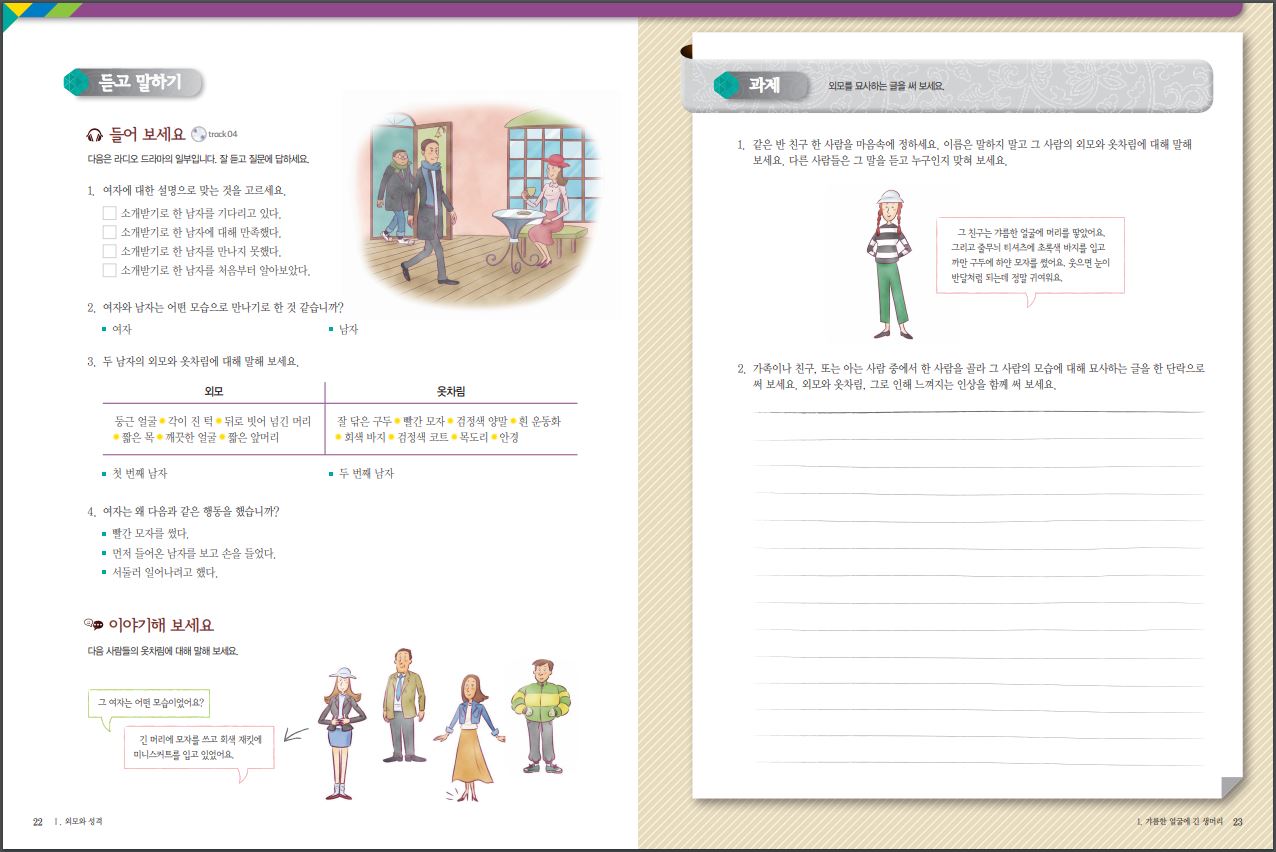The image size is (1276, 852).
Task: Click the hexagon icon on 과제 header
Action: (x=726, y=86)
